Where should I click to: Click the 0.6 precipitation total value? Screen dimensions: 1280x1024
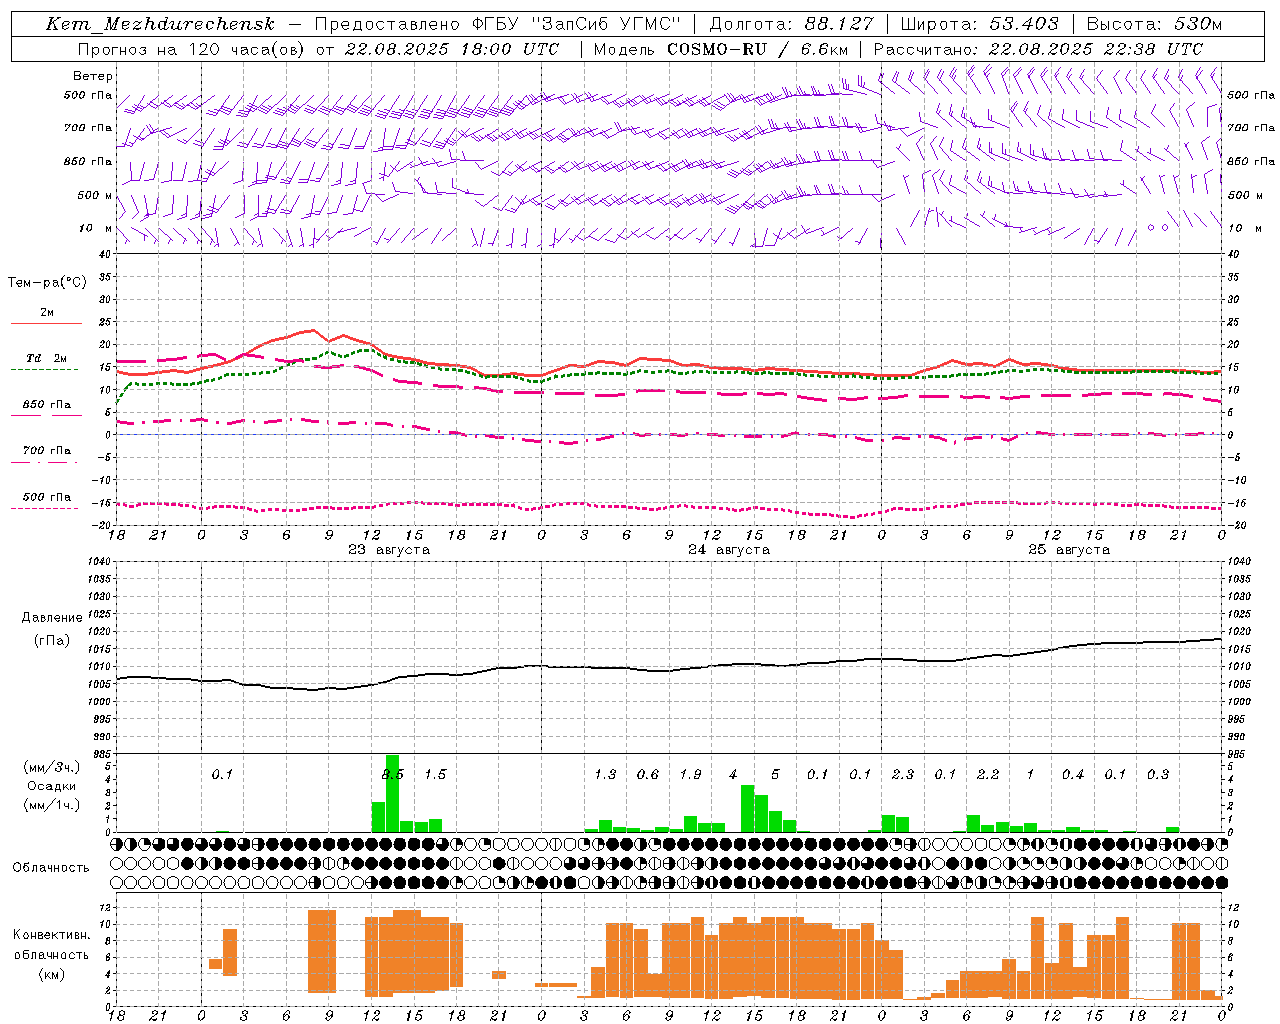[648, 774]
